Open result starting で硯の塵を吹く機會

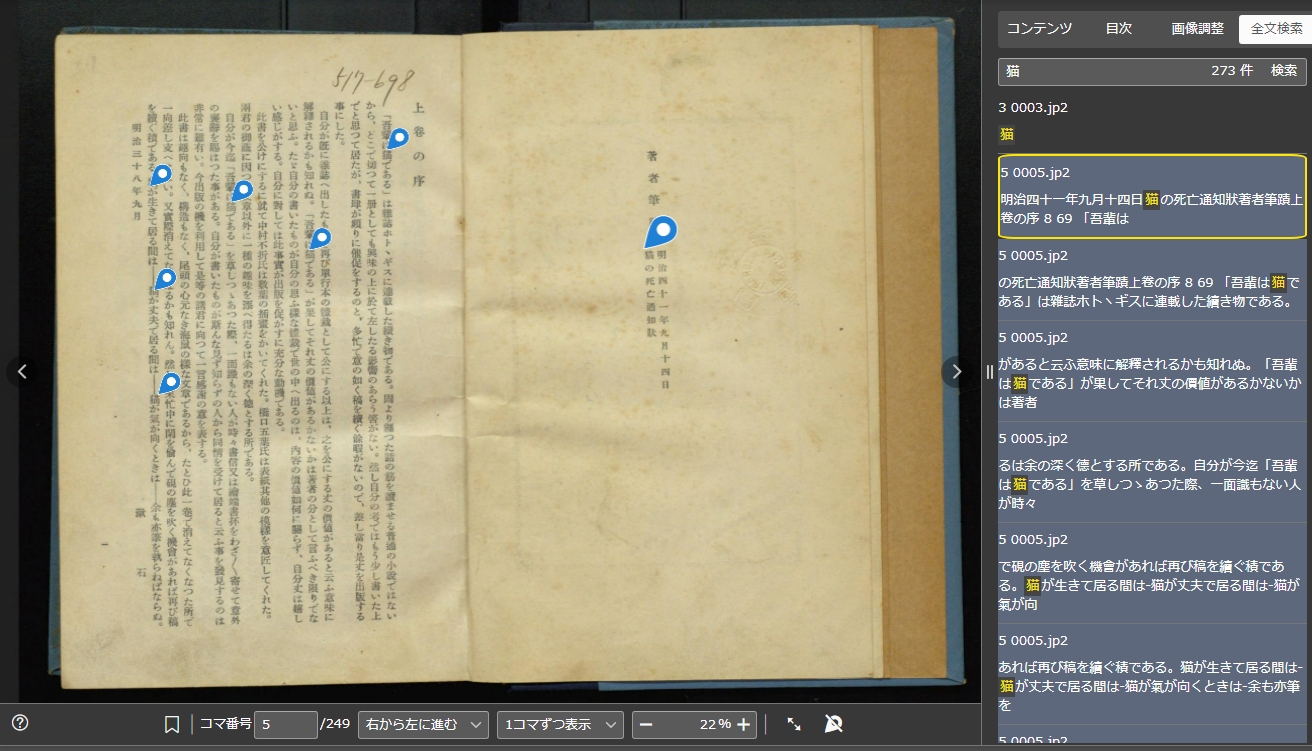(x=1152, y=573)
